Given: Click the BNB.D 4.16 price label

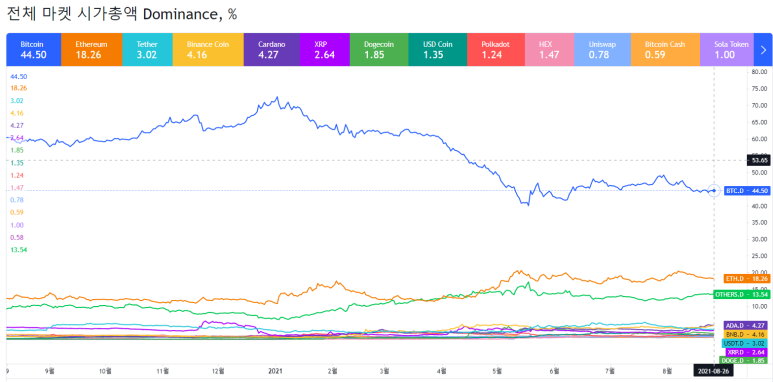Looking at the screenshot, I should coord(745,334).
